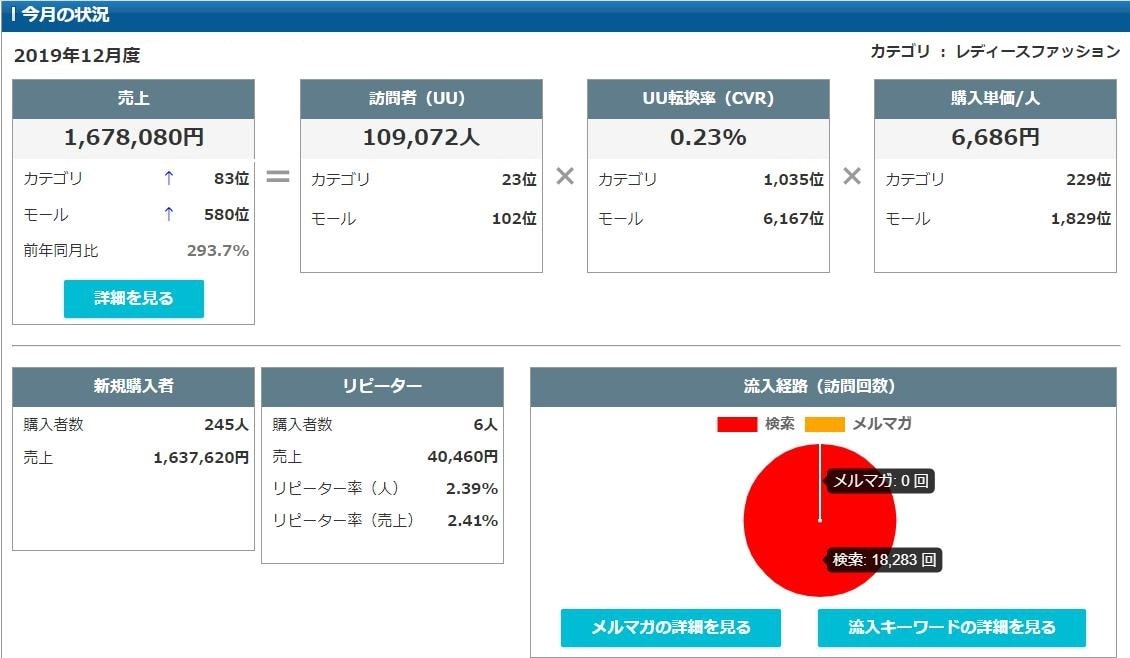Image resolution: width=1130 pixels, height=658 pixels.
Task: Click sales category rank 83位
Action: click(x=231, y=179)
